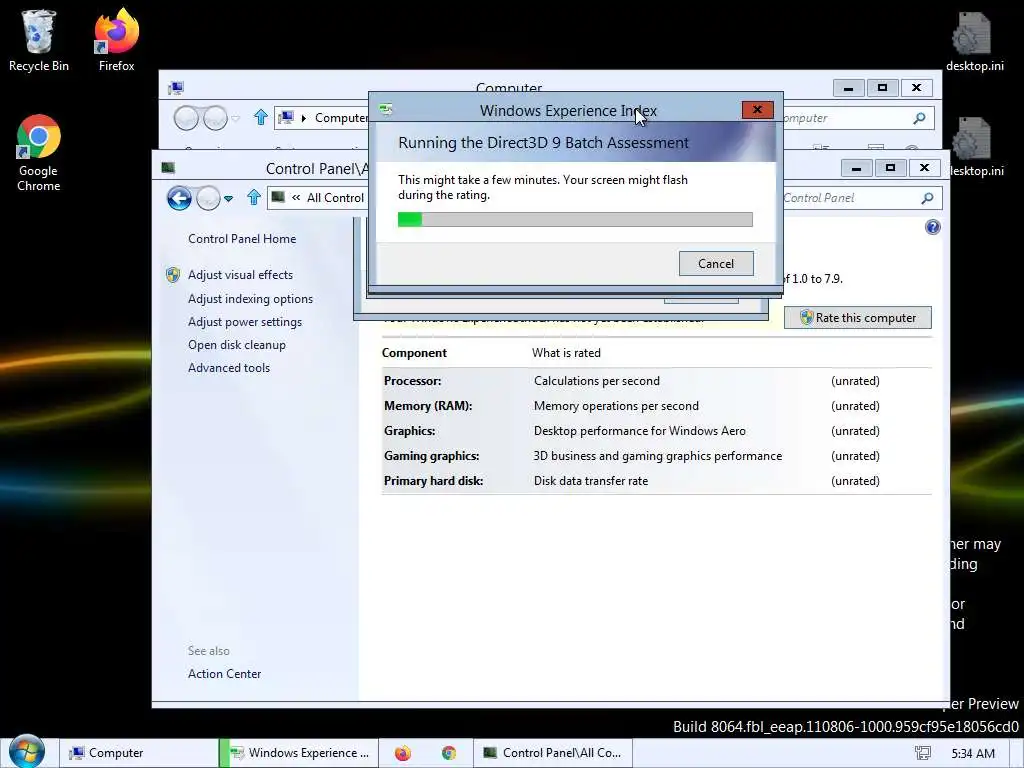Click the Computer window title icon
This screenshot has width=1024, height=768.
(176, 88)
